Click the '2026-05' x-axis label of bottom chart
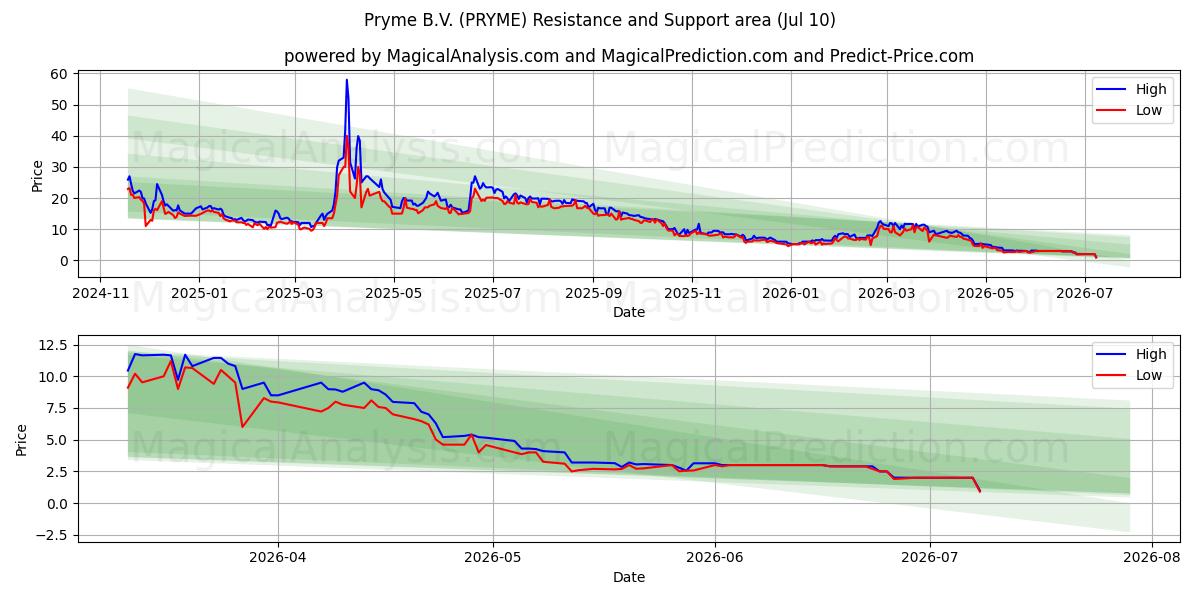1200x600 pixels. click(x=494, y=559)
